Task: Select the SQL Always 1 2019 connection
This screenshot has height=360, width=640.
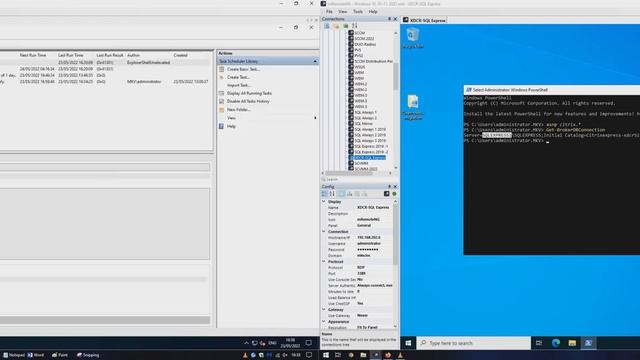Action: [370, 129]
